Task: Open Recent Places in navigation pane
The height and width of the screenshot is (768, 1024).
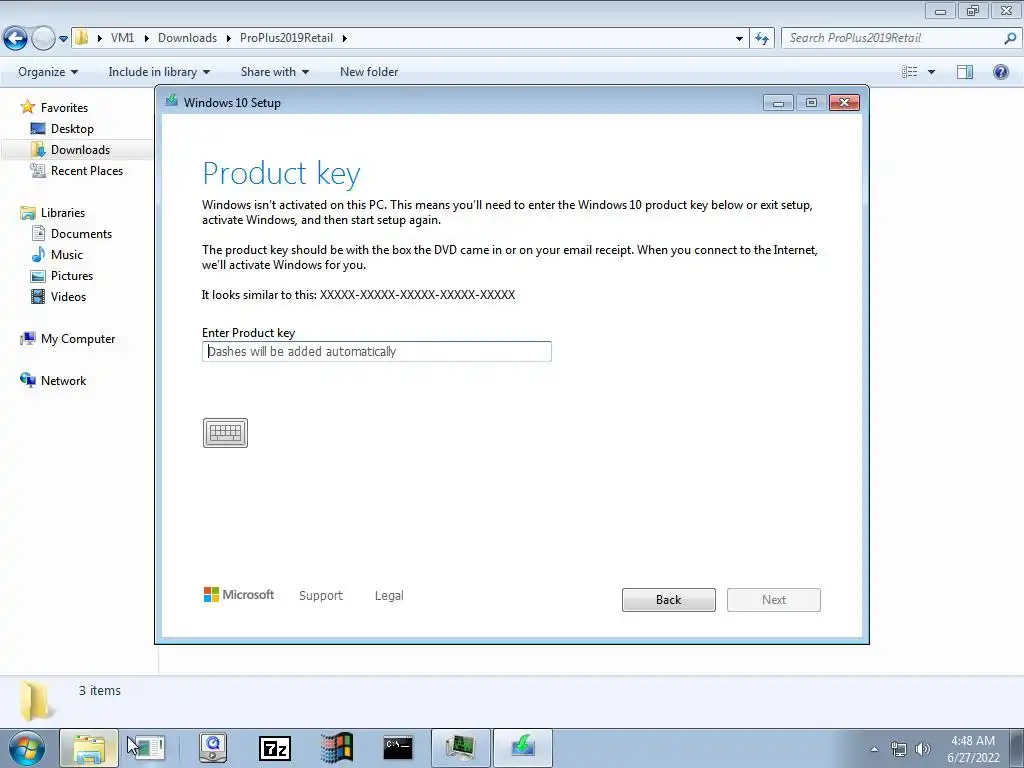Action: pos(87,170)
